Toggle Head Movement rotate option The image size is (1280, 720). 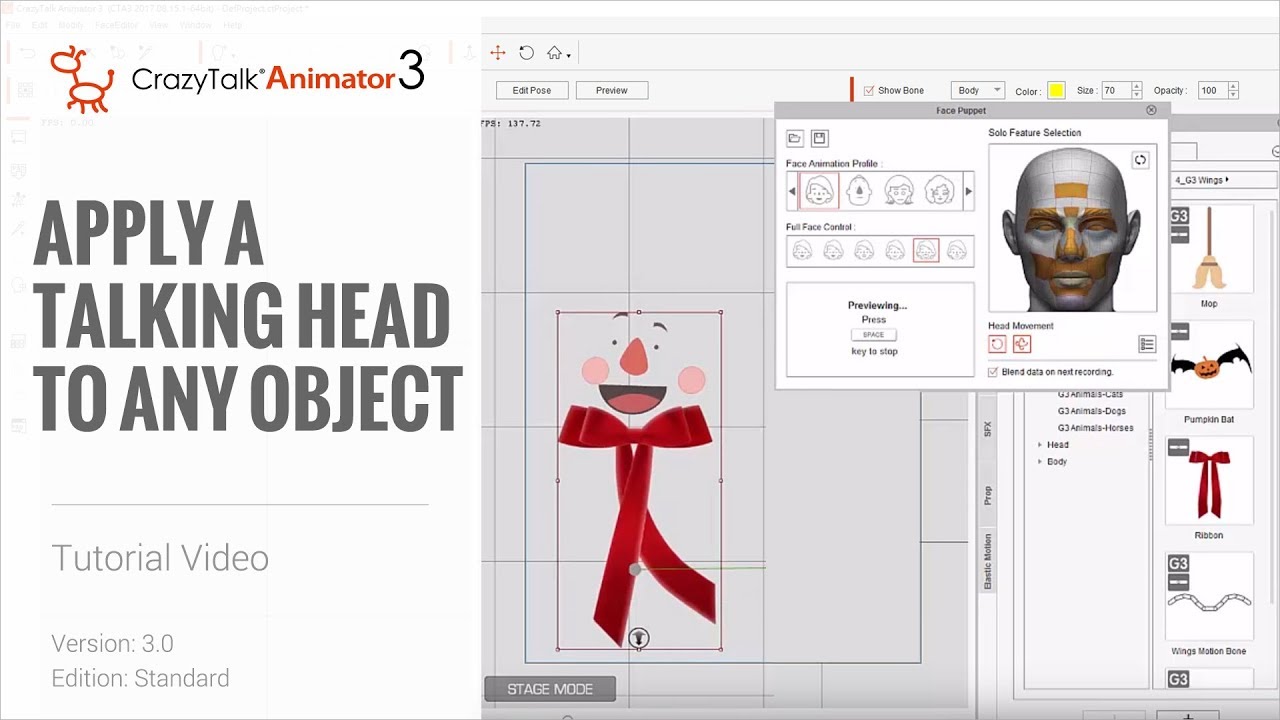[997, 344]
